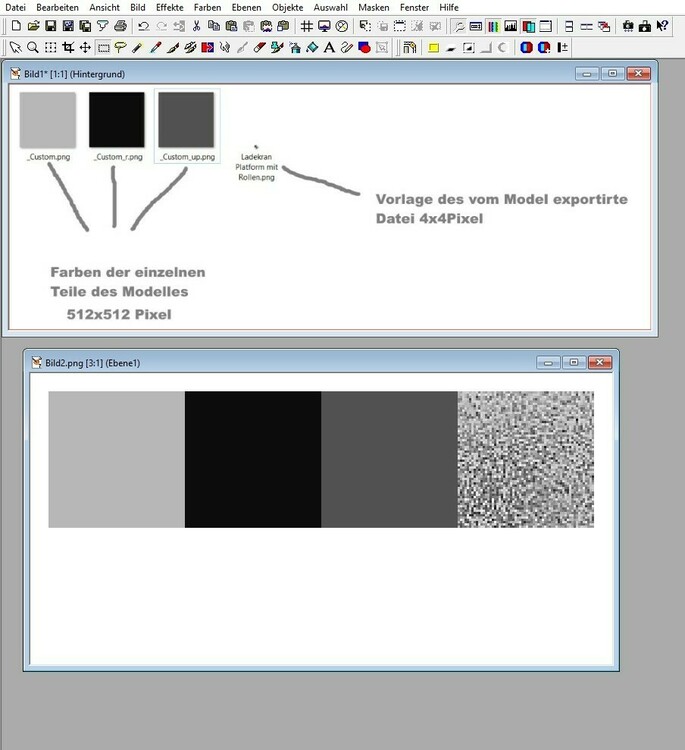Select the Paint bucket fill tool
The image size is (685, 750).
click(312, 47)
